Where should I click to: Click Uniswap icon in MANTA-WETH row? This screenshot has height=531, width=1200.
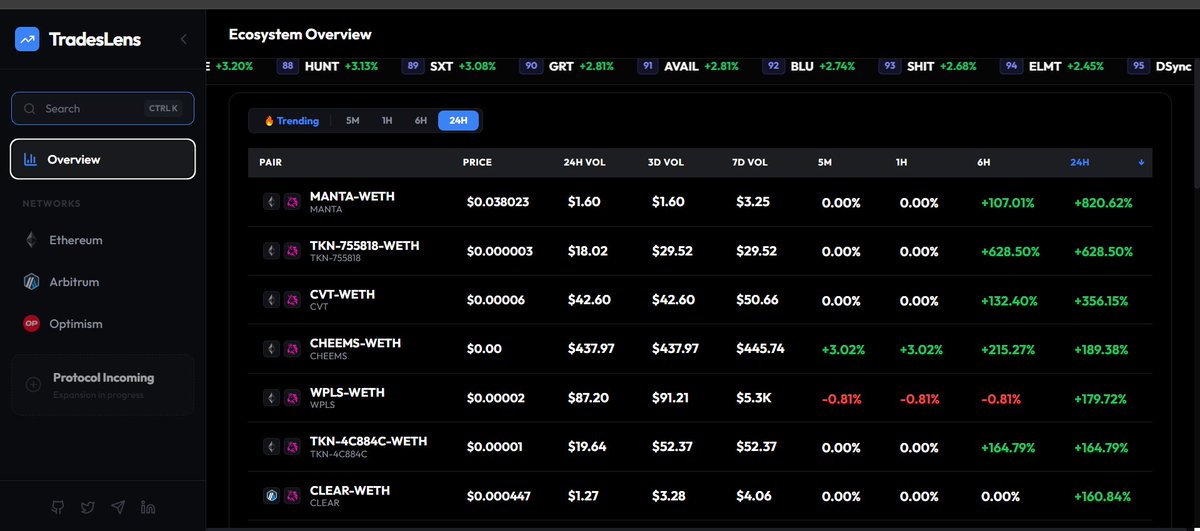292,202
